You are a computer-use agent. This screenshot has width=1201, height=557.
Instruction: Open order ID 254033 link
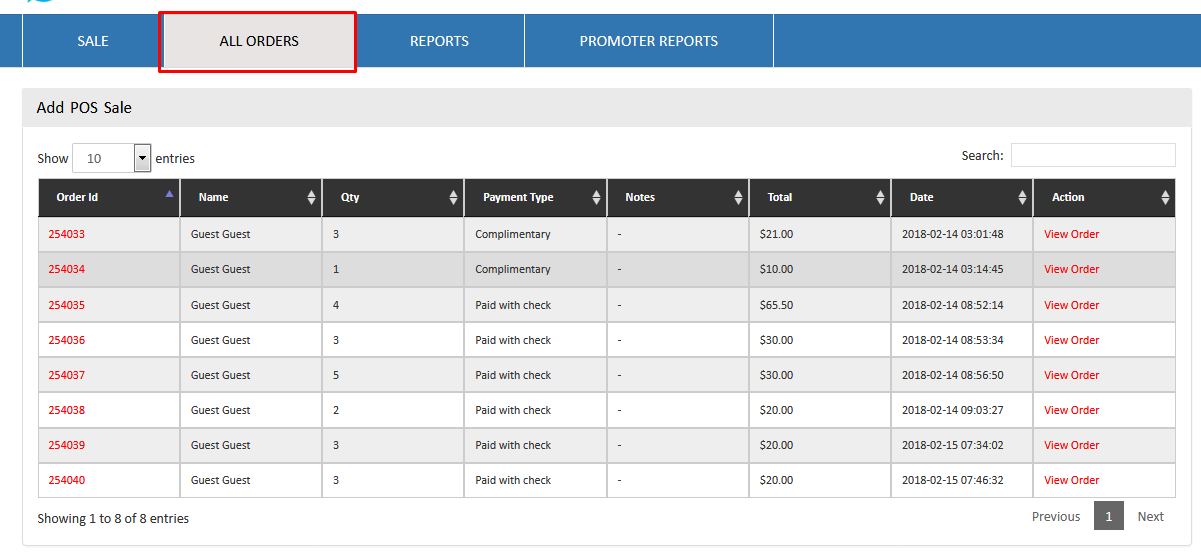pyautogui.click(x=67, y=234)
